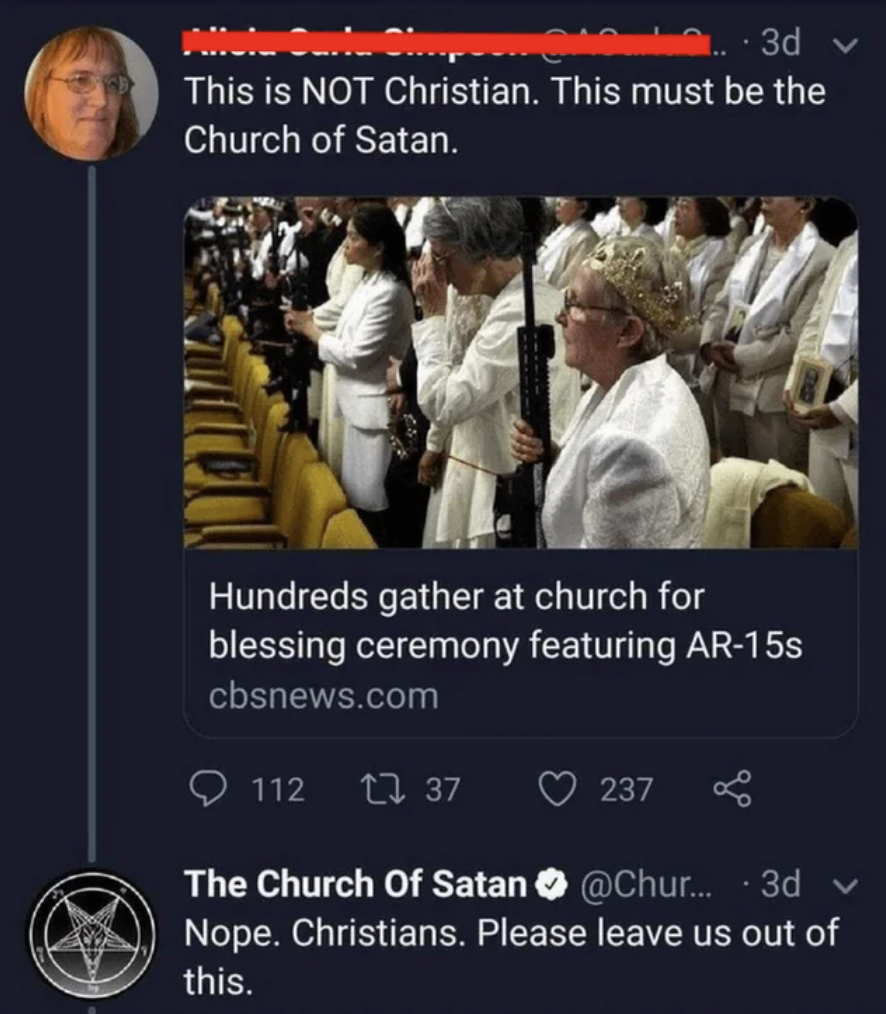Click the 3d timestamp on the Satan reply

pos(779,884)
